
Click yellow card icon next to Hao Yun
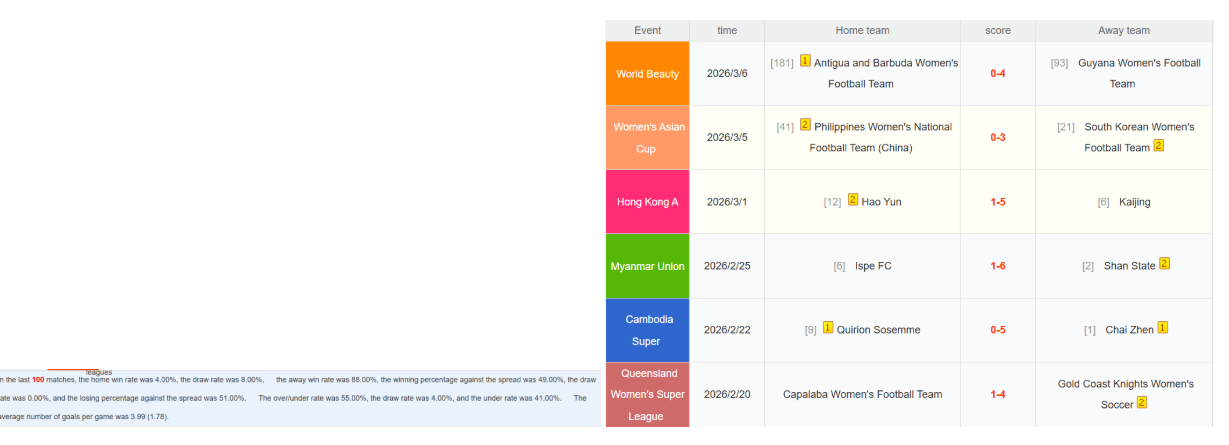(853, 200)
